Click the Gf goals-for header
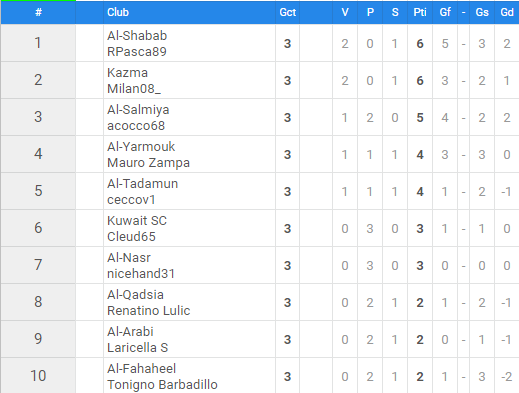519x393 pixels. coord(445,12)
